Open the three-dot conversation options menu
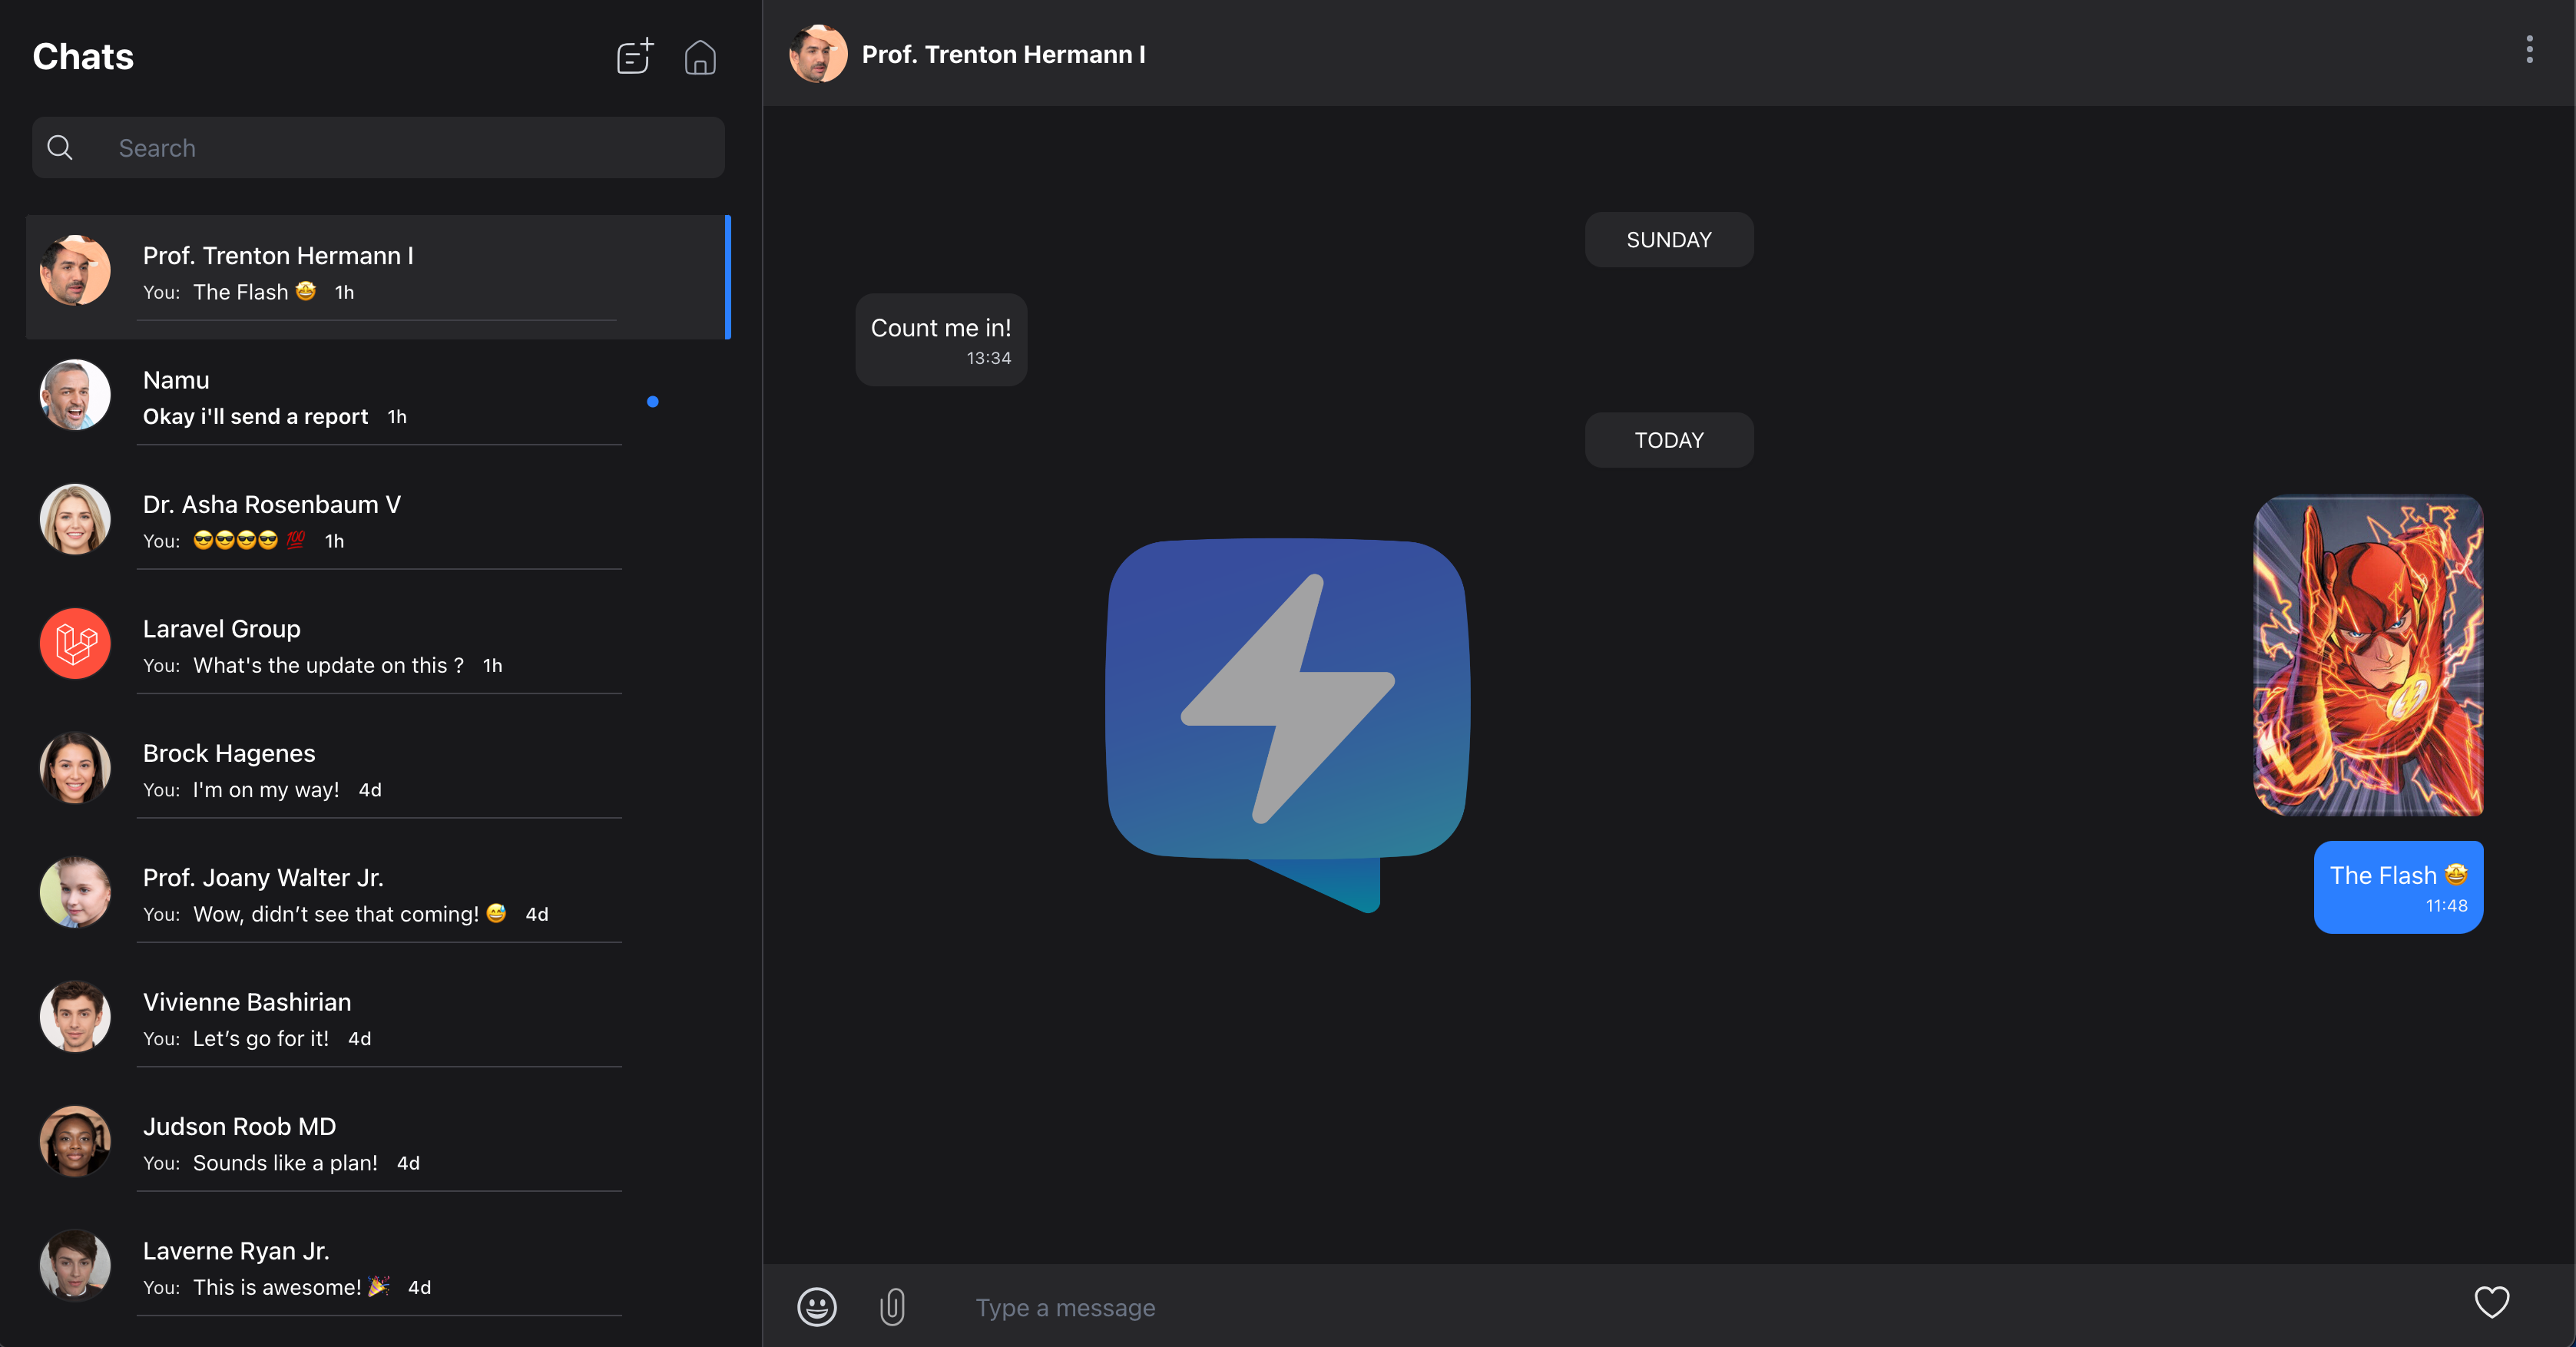This screenshot has width=2576, height=1347. [2529, 50]
